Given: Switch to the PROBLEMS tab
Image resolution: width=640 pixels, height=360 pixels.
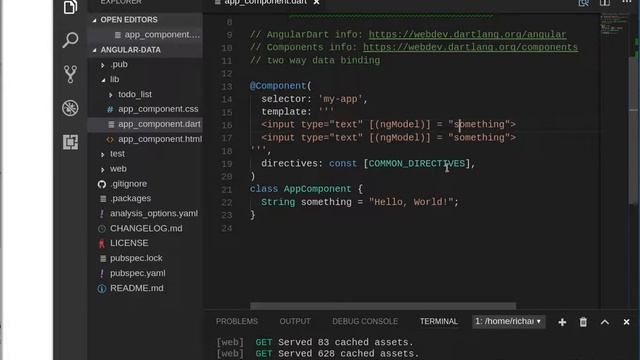Looking at the screenshot, I should point(237,322).
